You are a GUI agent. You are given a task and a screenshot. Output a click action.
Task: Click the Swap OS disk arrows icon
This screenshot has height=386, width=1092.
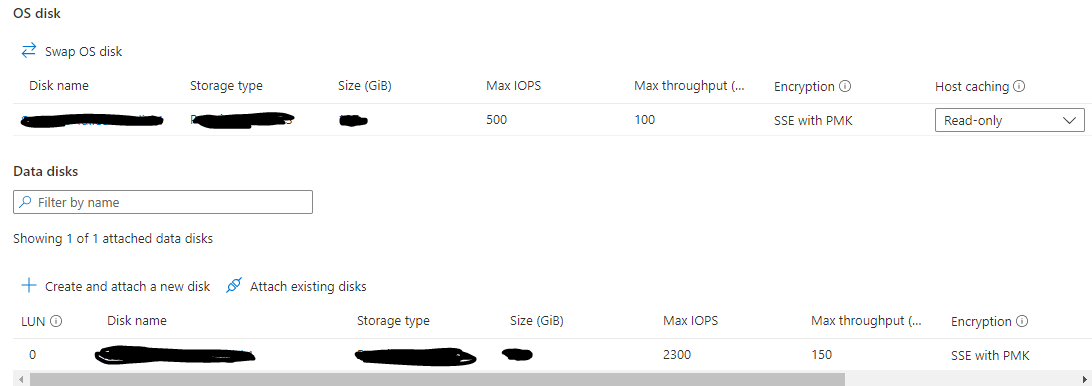pyautogui.click(x=29, y=50)
